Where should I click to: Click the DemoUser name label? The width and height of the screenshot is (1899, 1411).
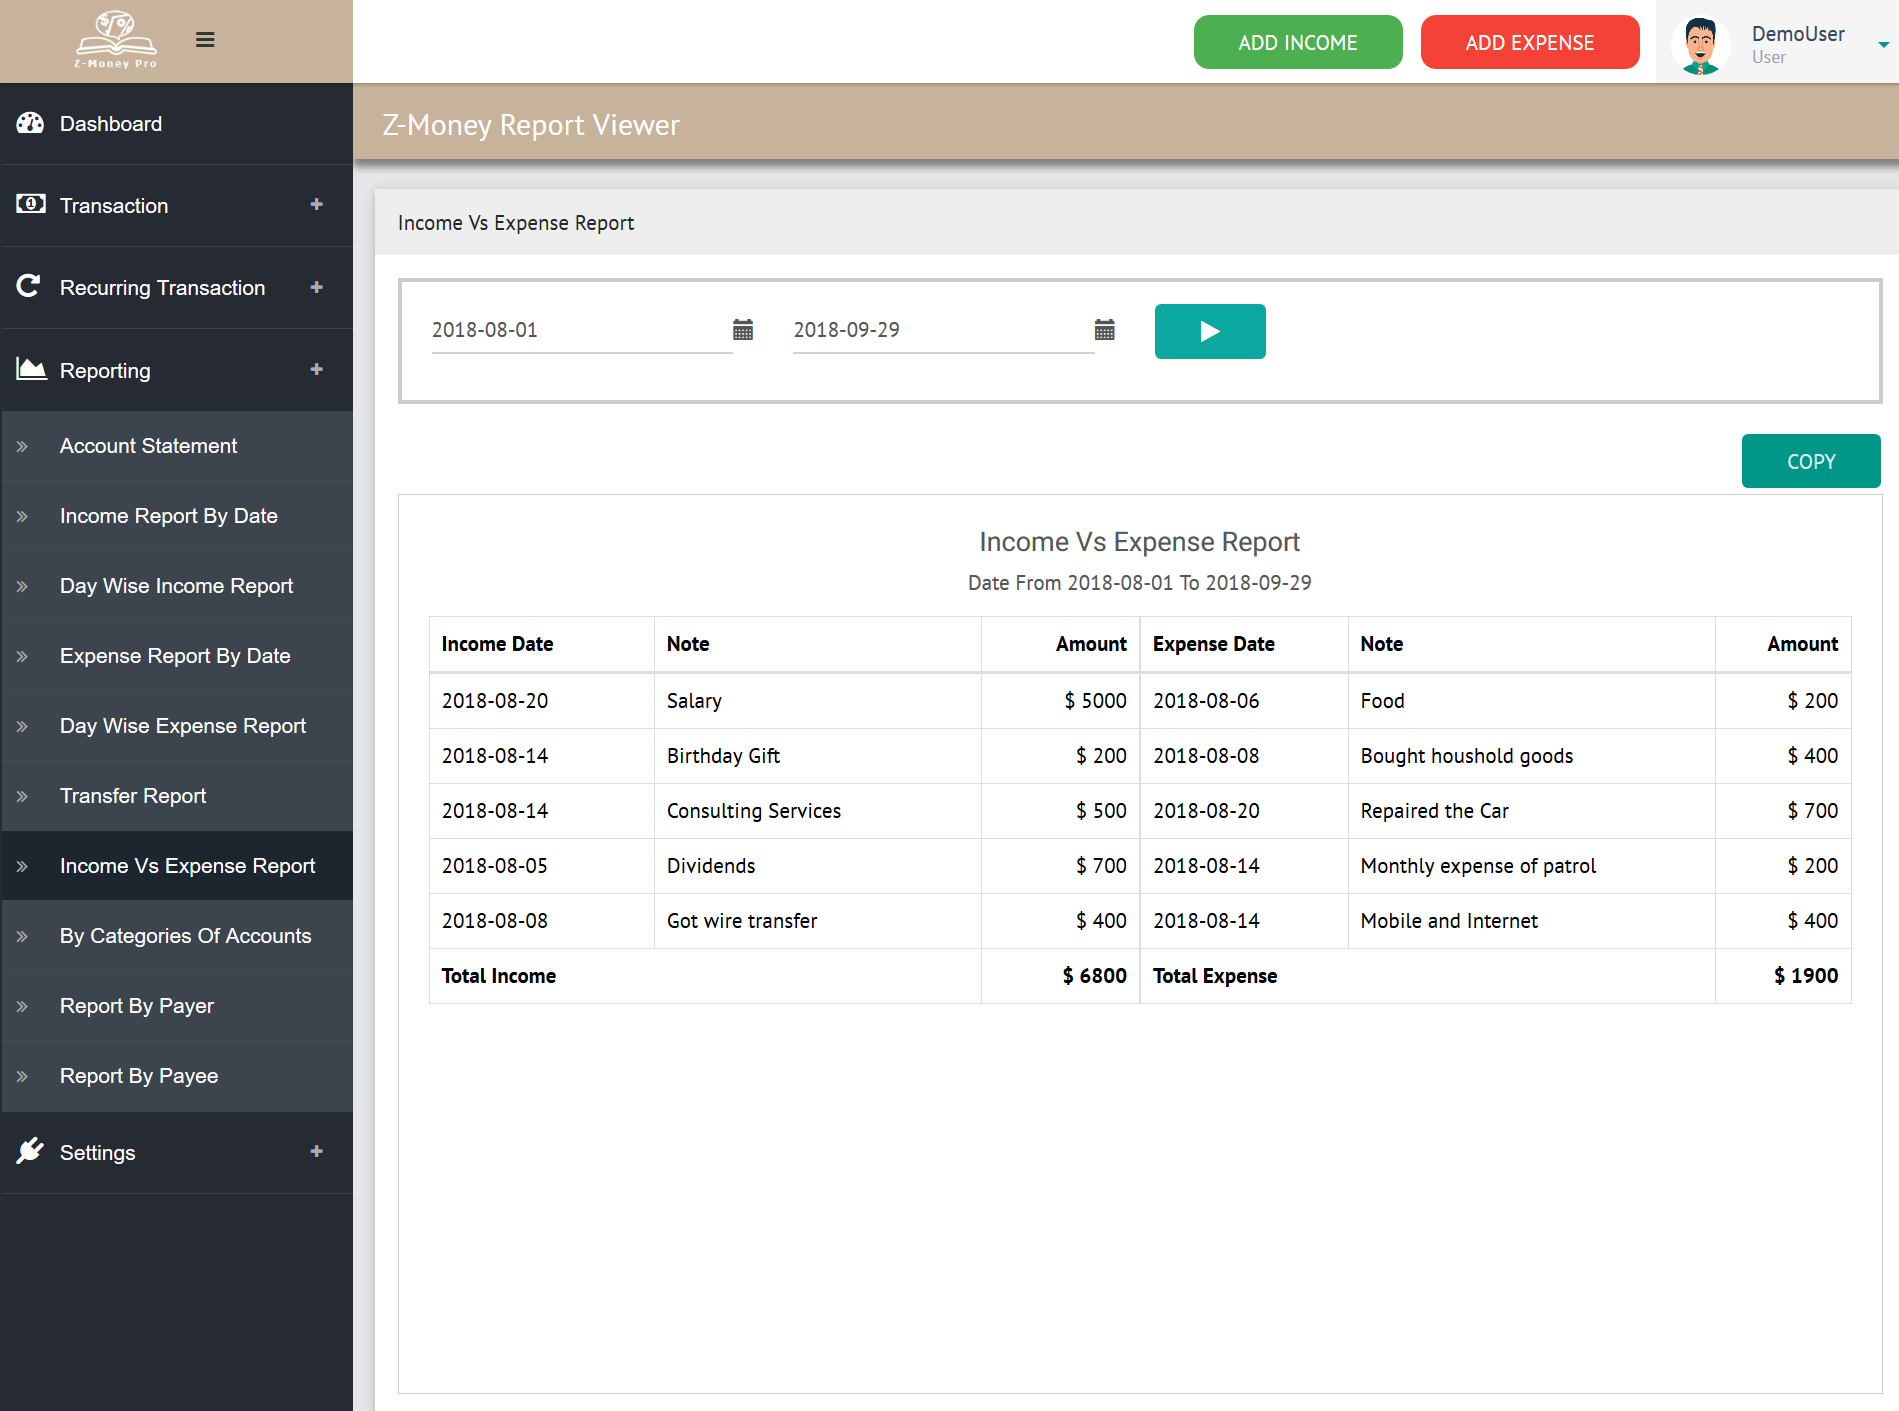click(x=1798, y=34)
